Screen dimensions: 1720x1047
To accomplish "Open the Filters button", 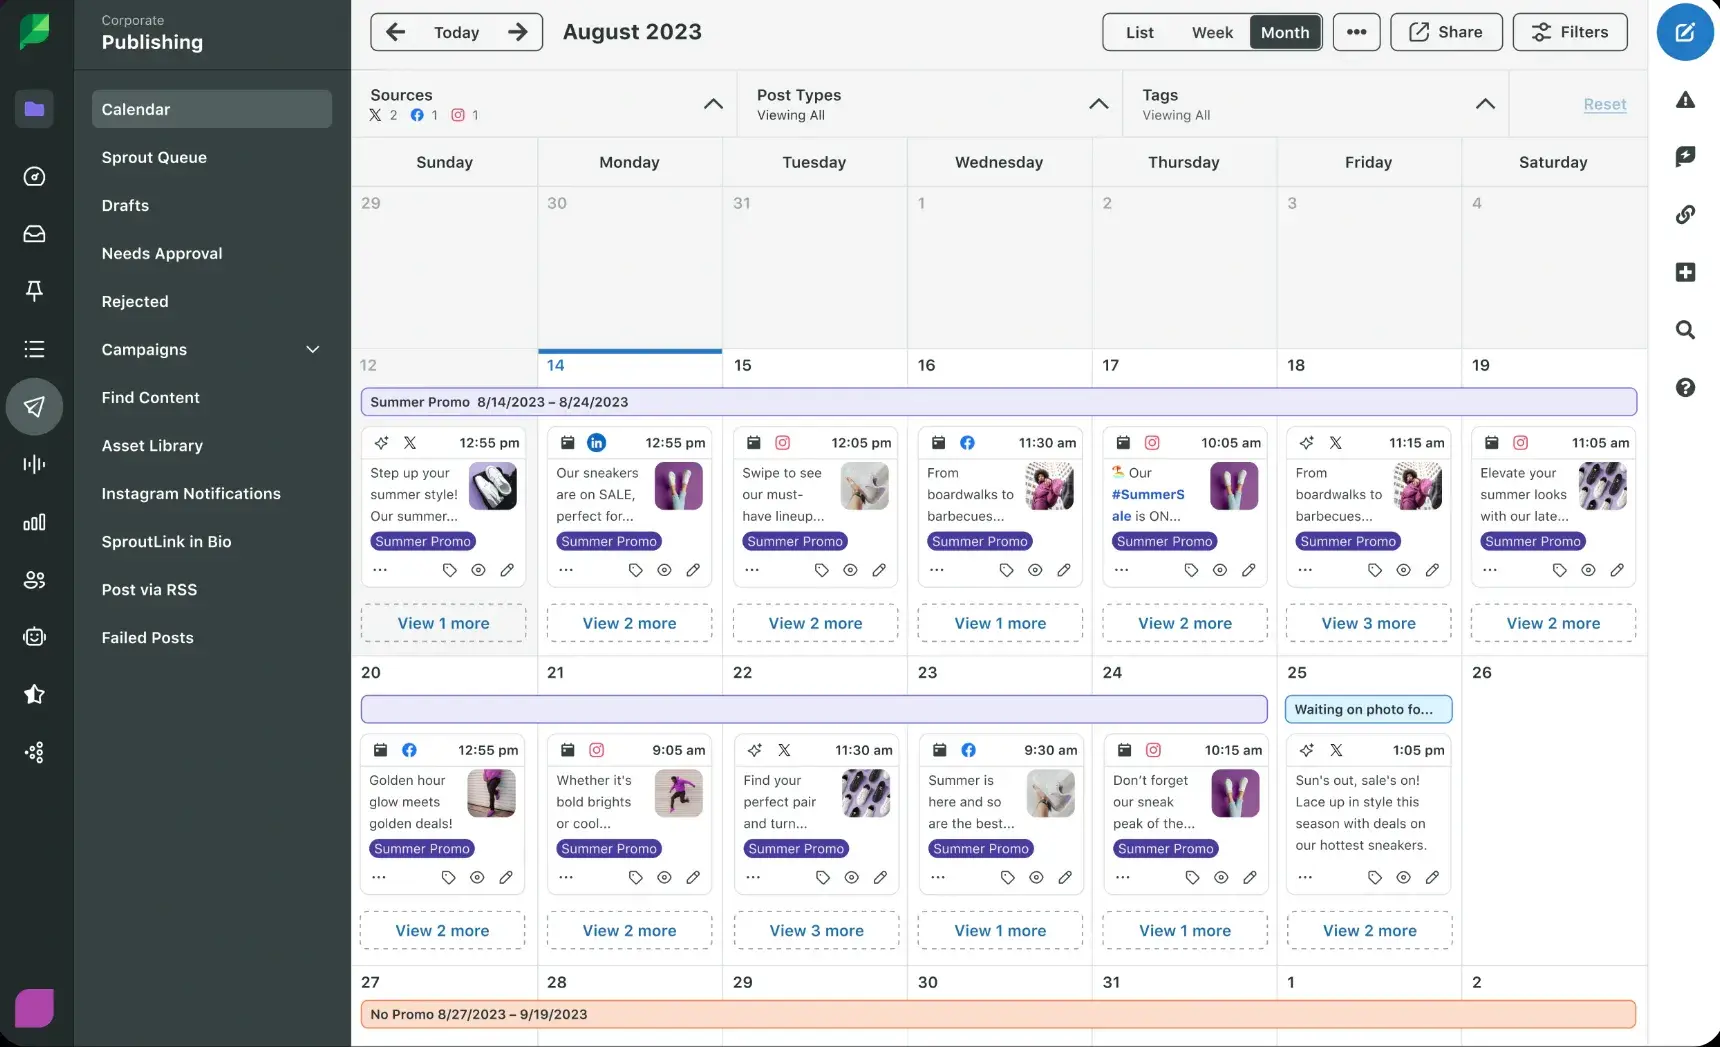I will tap(1570, 32).
